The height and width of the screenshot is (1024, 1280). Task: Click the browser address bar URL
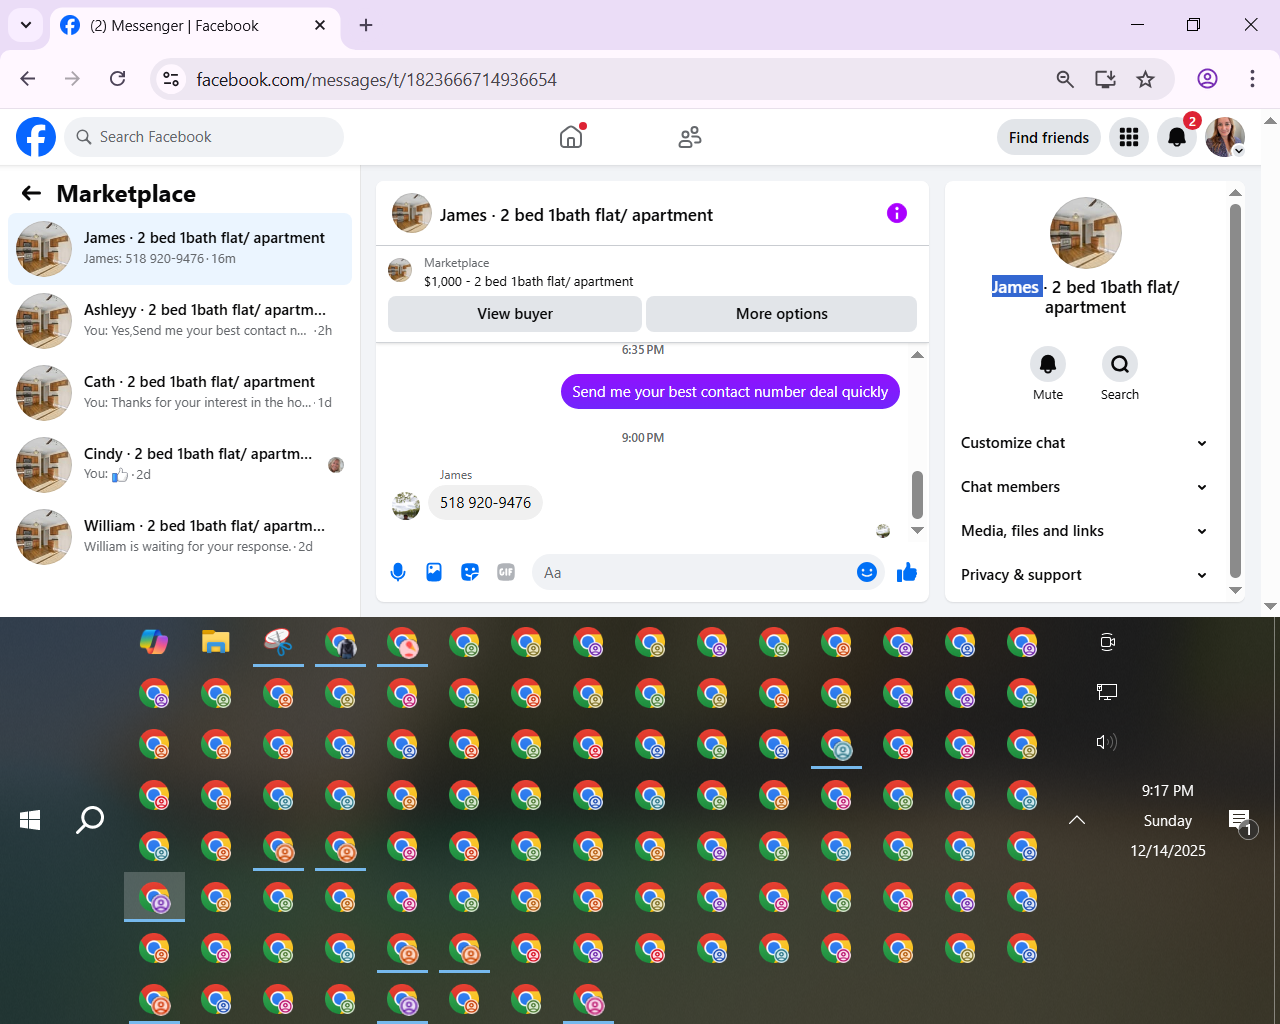376,79
